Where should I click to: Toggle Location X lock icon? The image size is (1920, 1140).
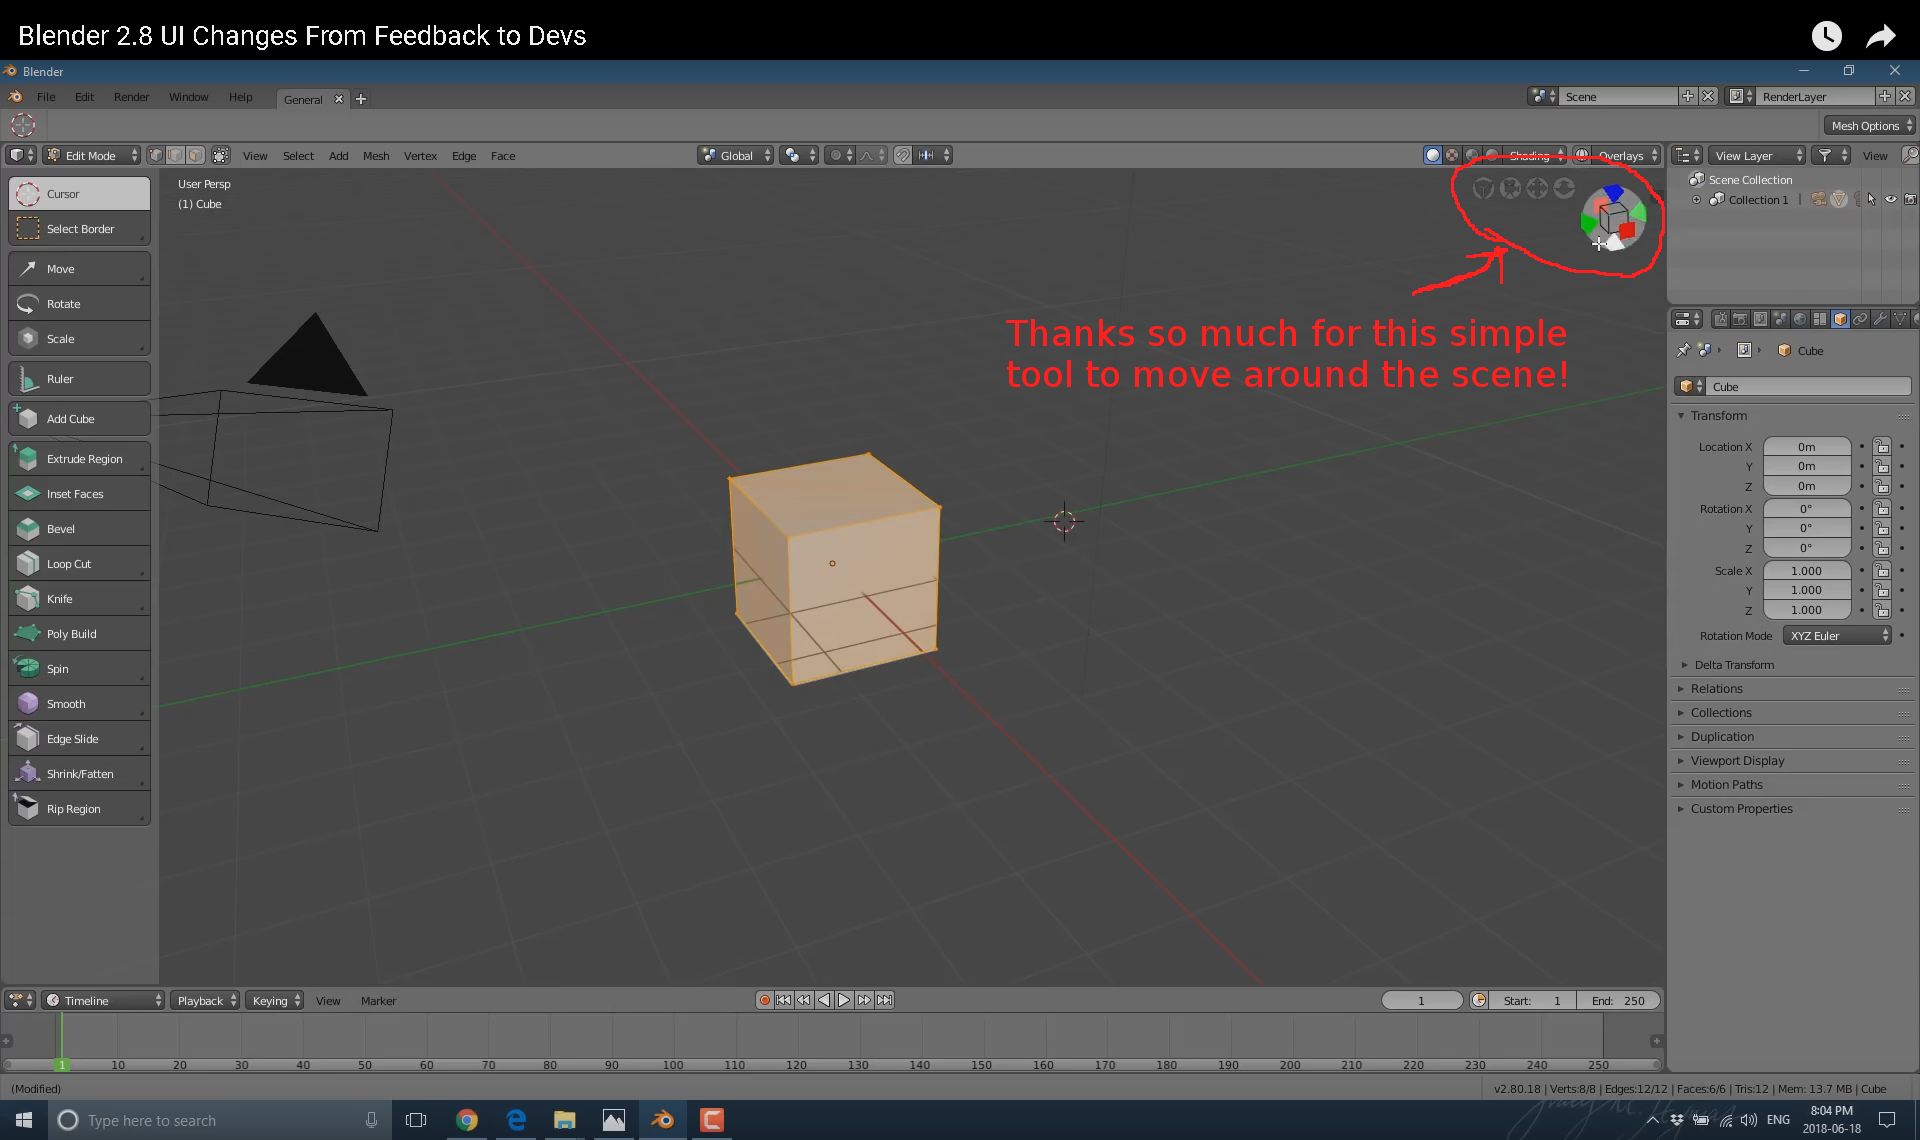1882,447
